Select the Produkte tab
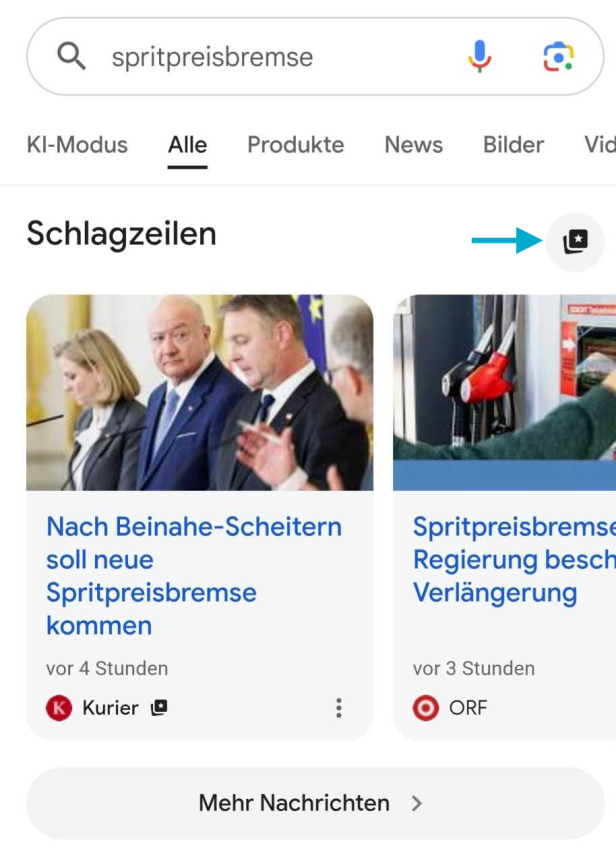Viewport: 616px width, 863px height. pos(295,145)
